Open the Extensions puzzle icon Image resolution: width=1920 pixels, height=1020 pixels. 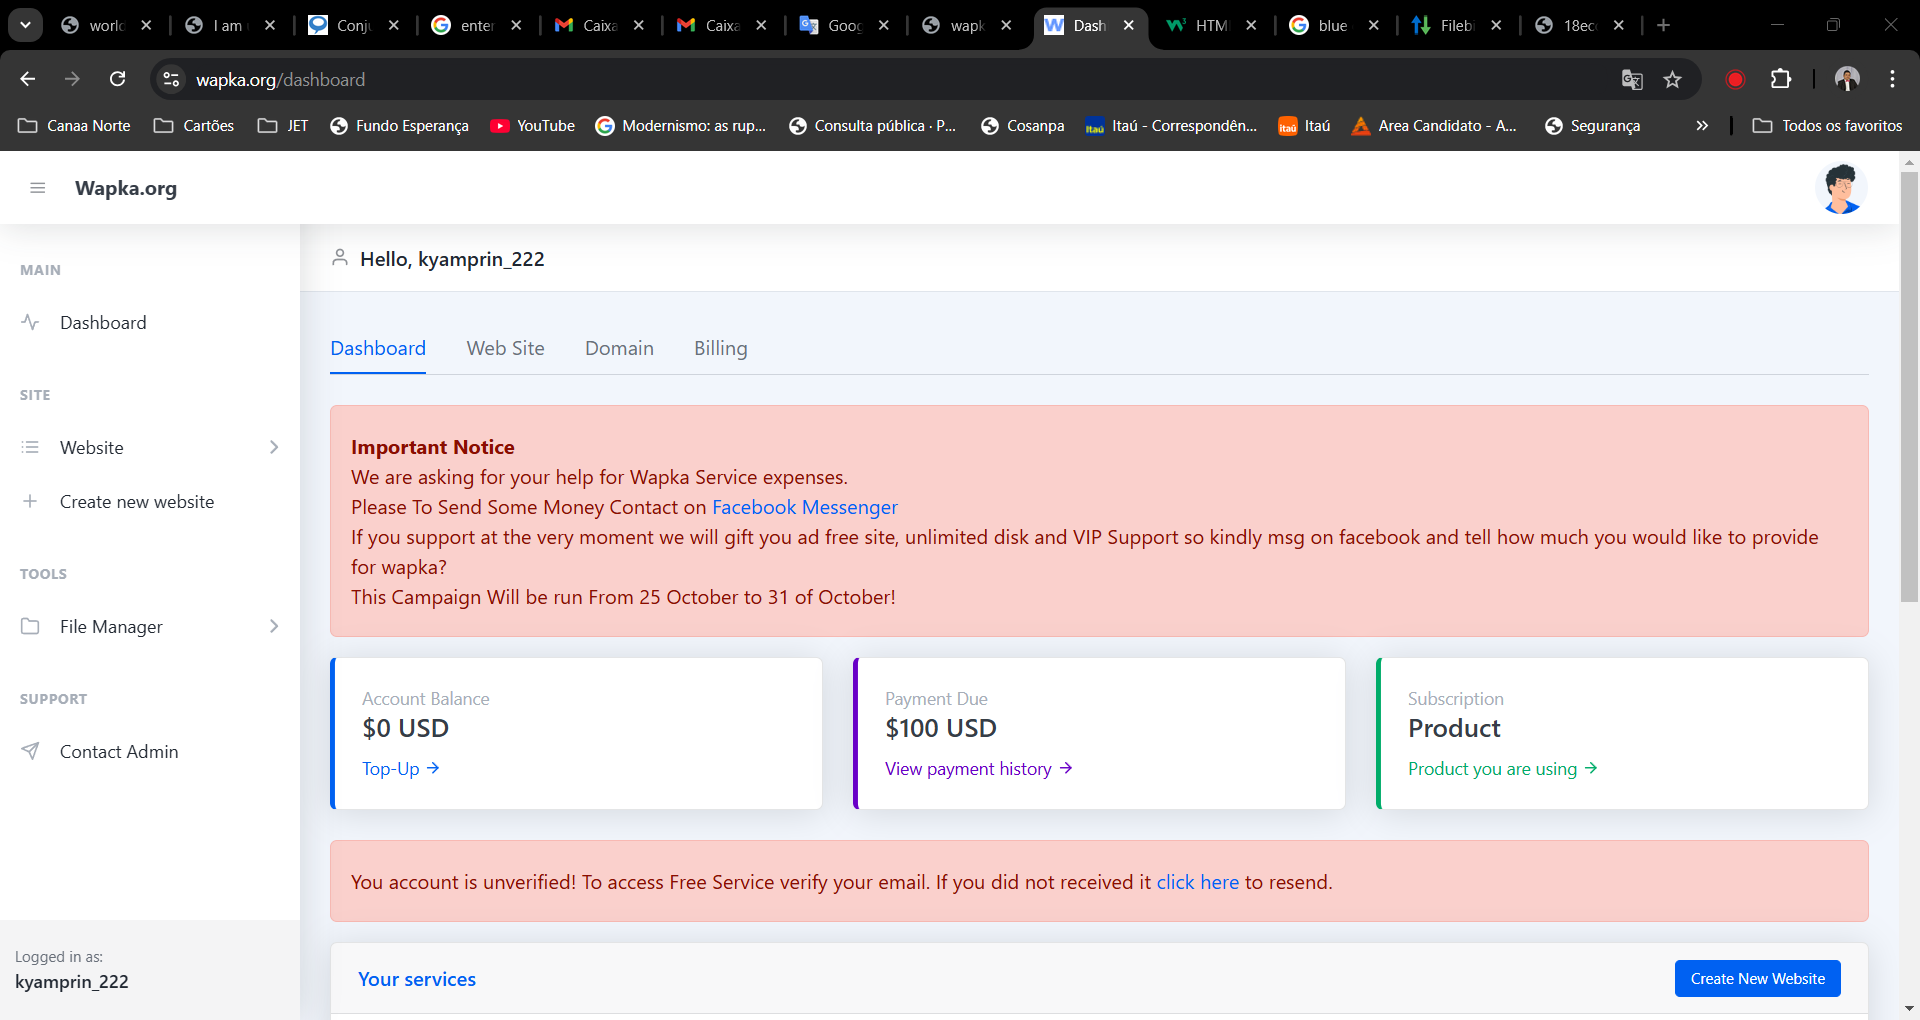[x=1781, y=79]
